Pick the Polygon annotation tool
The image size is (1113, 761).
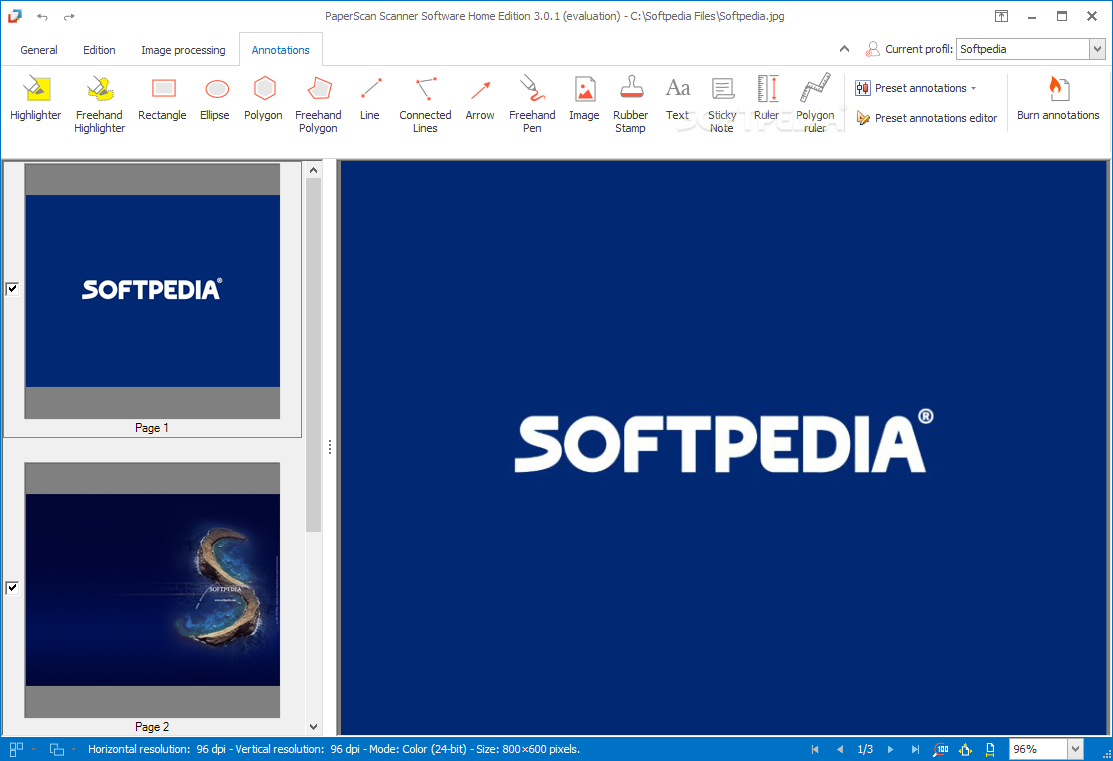coord(263,99)
